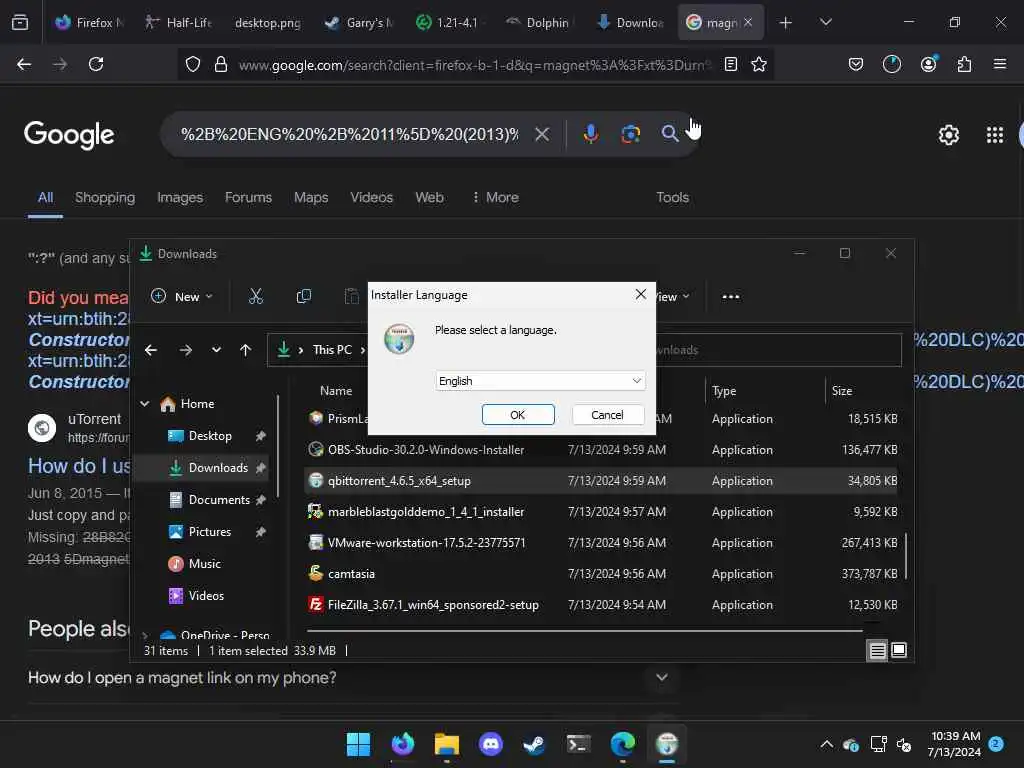The height and width of the screenshot is (768, 1024).
Task: Open Documents in Explorer sidebar
Action: tap(219, 500)
